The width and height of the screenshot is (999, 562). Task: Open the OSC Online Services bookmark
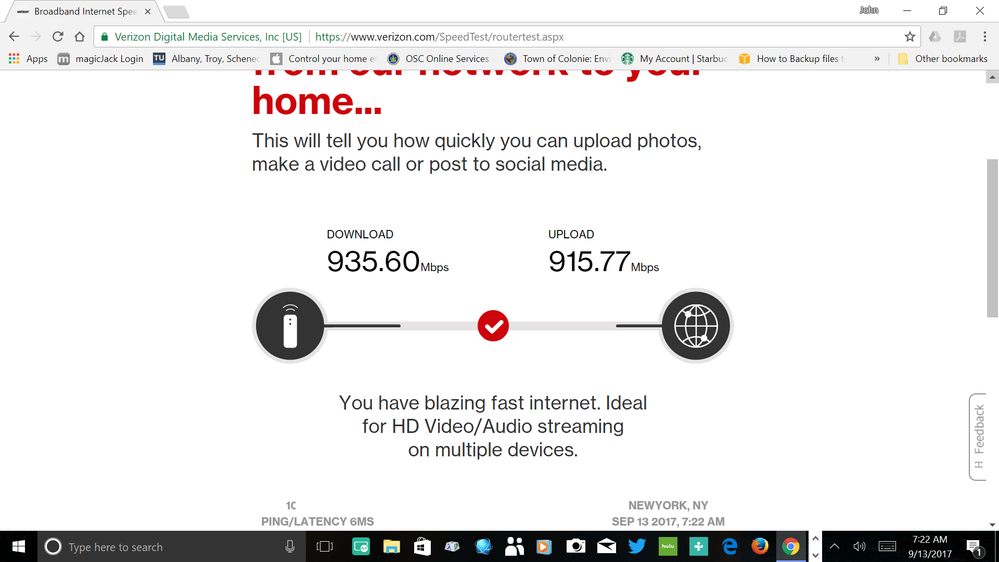(x=438, y=59)
